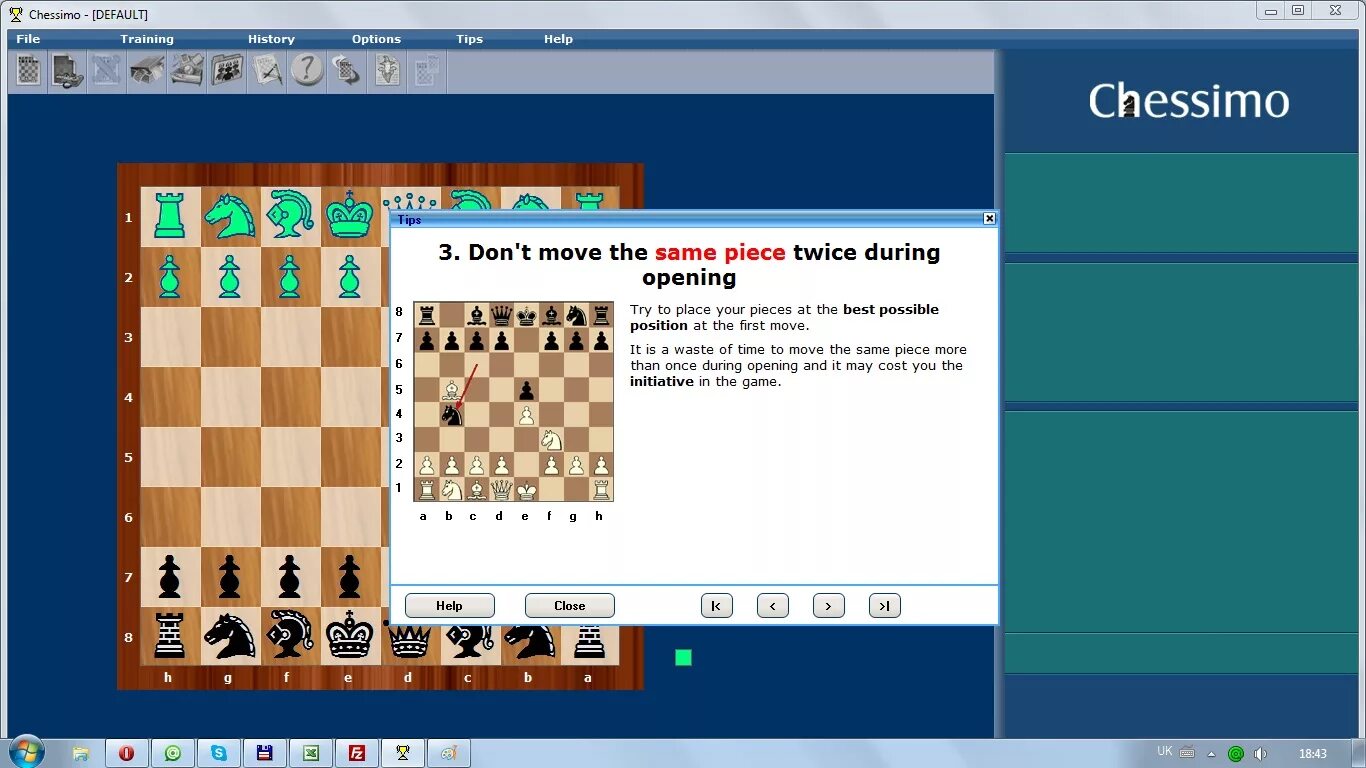
Task: Select the green pawn on f2
Action: point(290,276)
